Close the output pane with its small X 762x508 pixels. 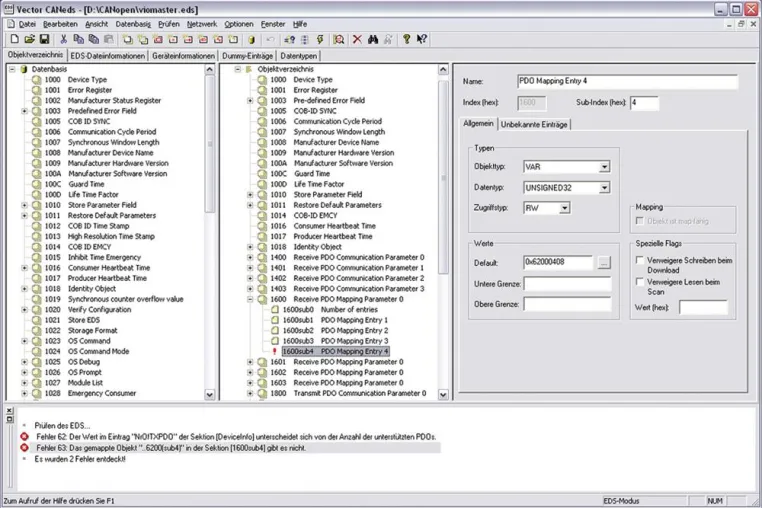coord(9,411)
